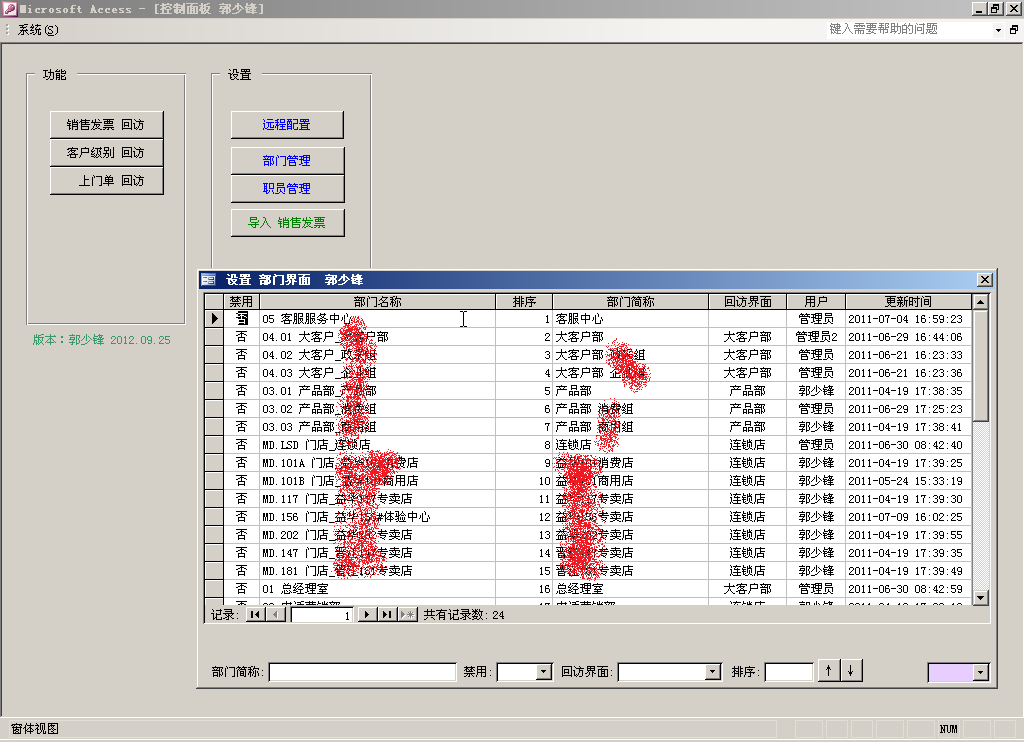Click the move-up arrow beside 排序
Screen dimensions: 1024x742
[x=829, y=671]
